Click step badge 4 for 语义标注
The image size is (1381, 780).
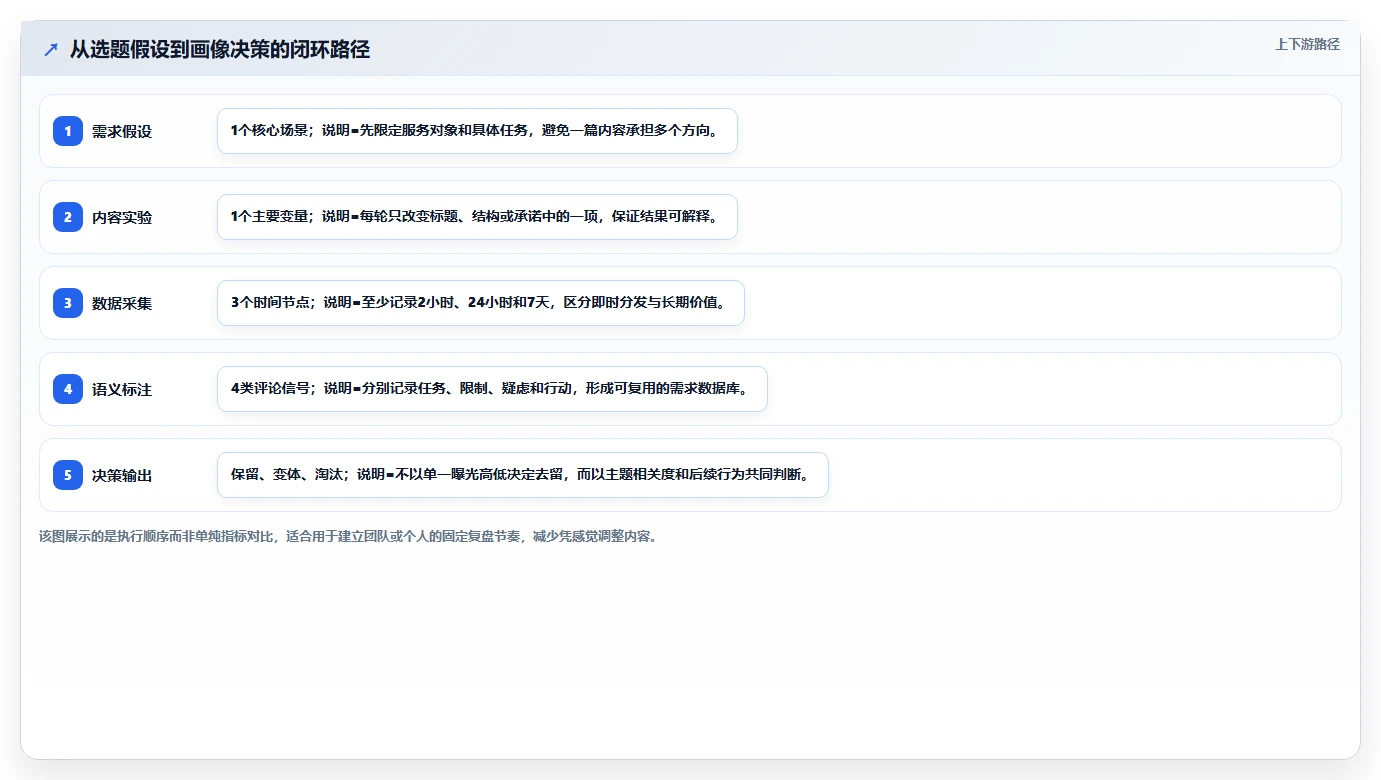(x=68, y=389)
